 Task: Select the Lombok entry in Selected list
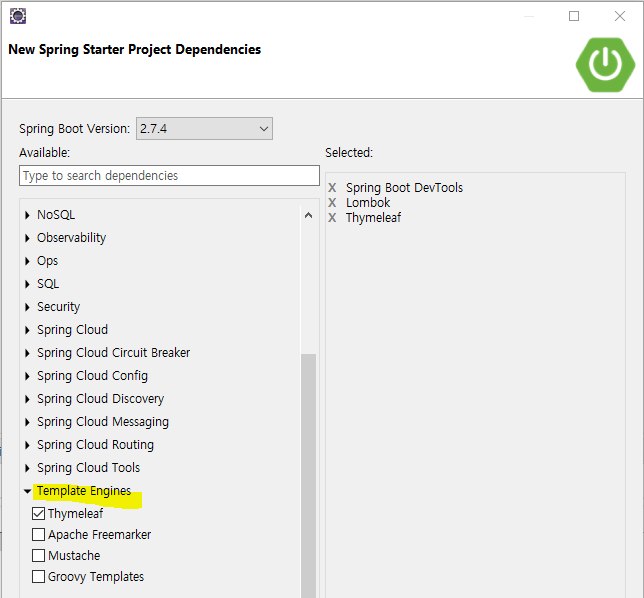(368, 202)
